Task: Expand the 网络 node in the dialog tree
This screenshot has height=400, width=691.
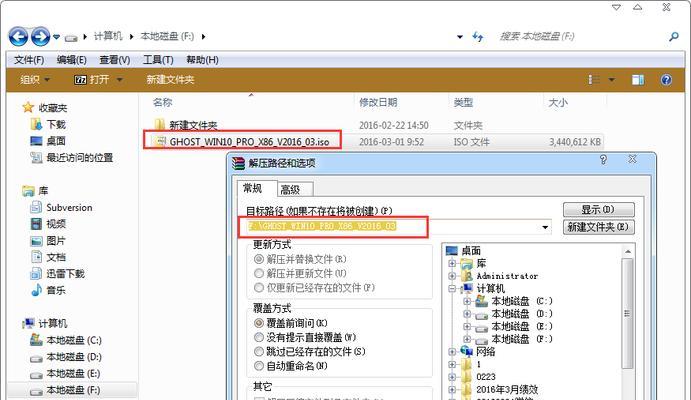Action: (452, 352)
